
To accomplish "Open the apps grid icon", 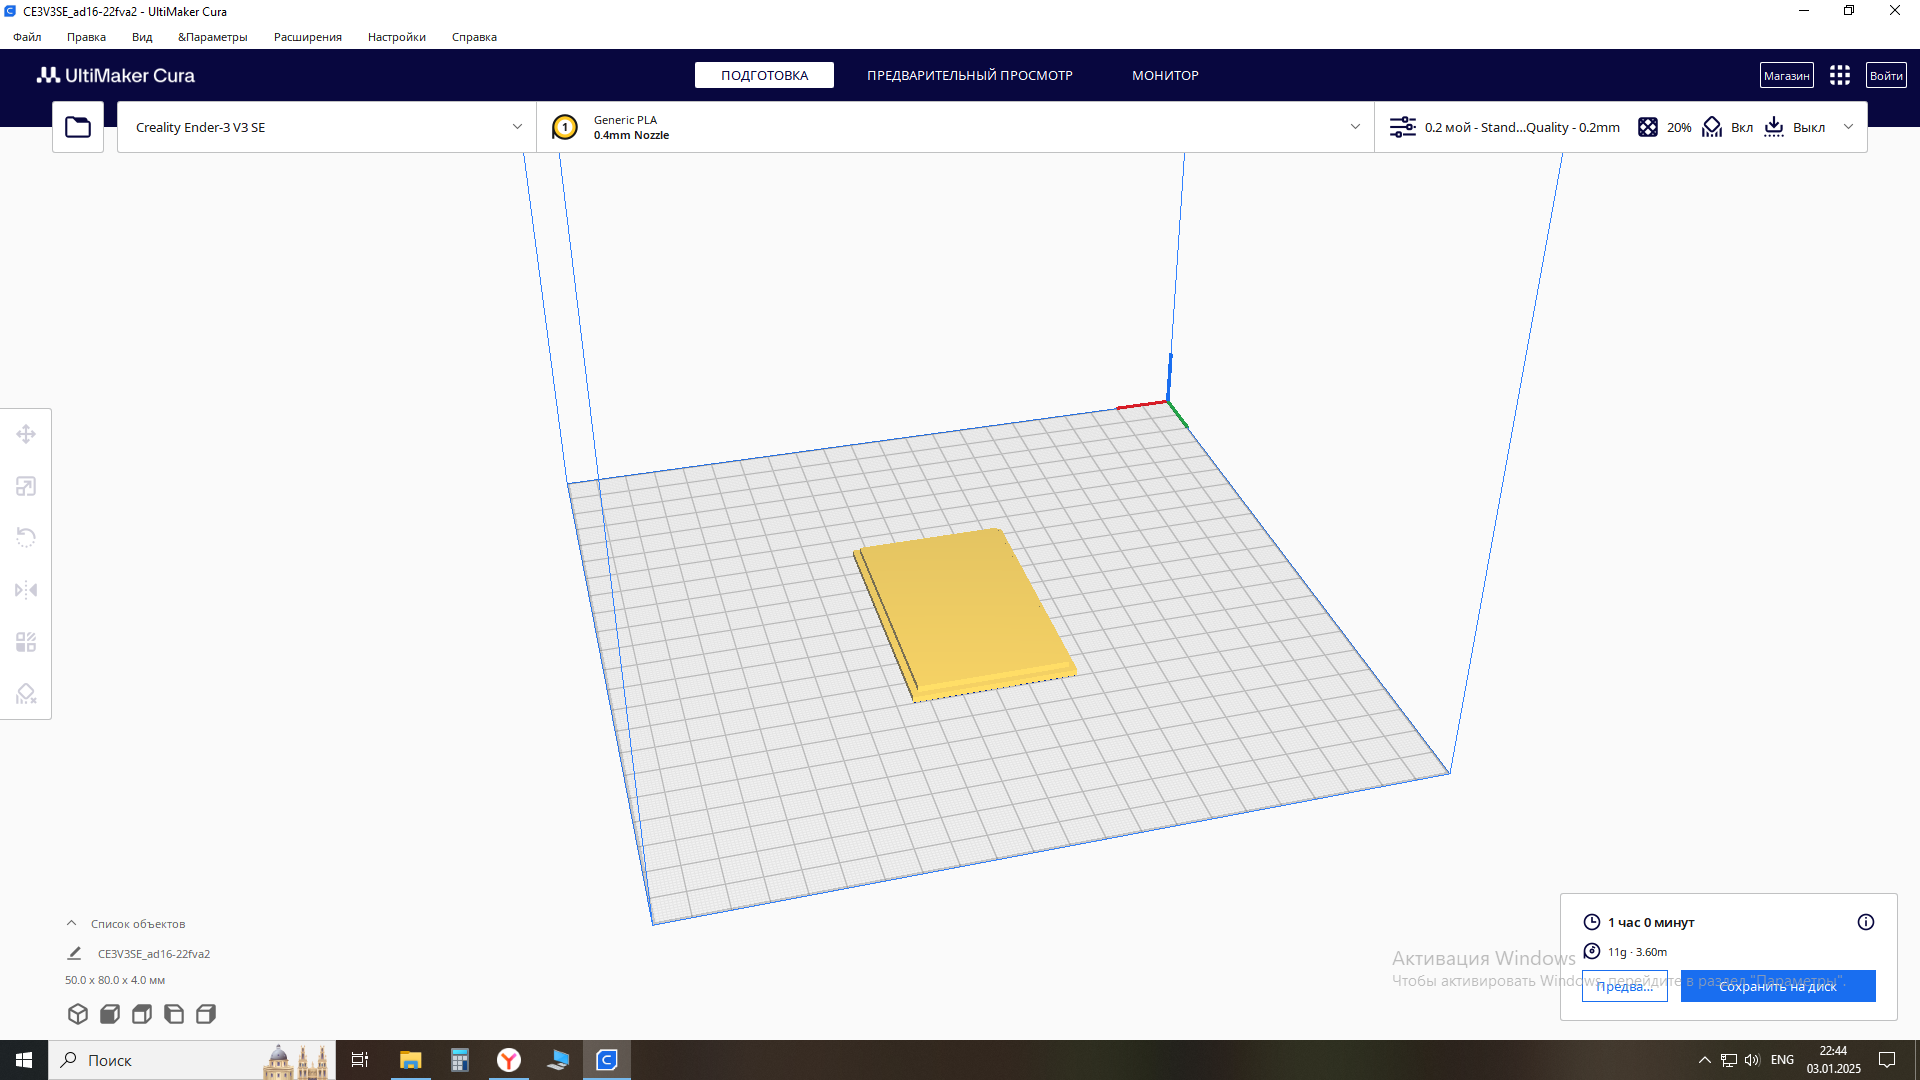I will [x=1840, y=76].
